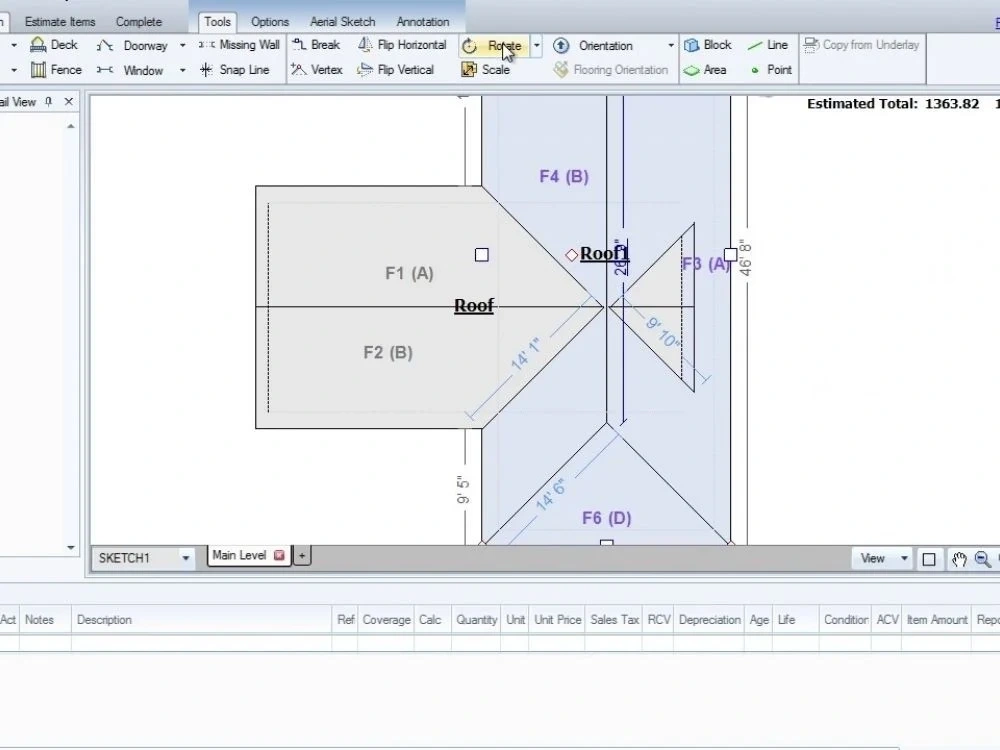Add a new level with the plus button
Image resolution: width=1000 pixels, height=750 pixels.
(302, 555)
